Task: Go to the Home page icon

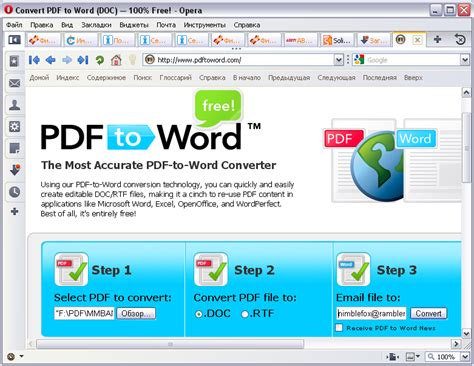Action: pos(116,60)
